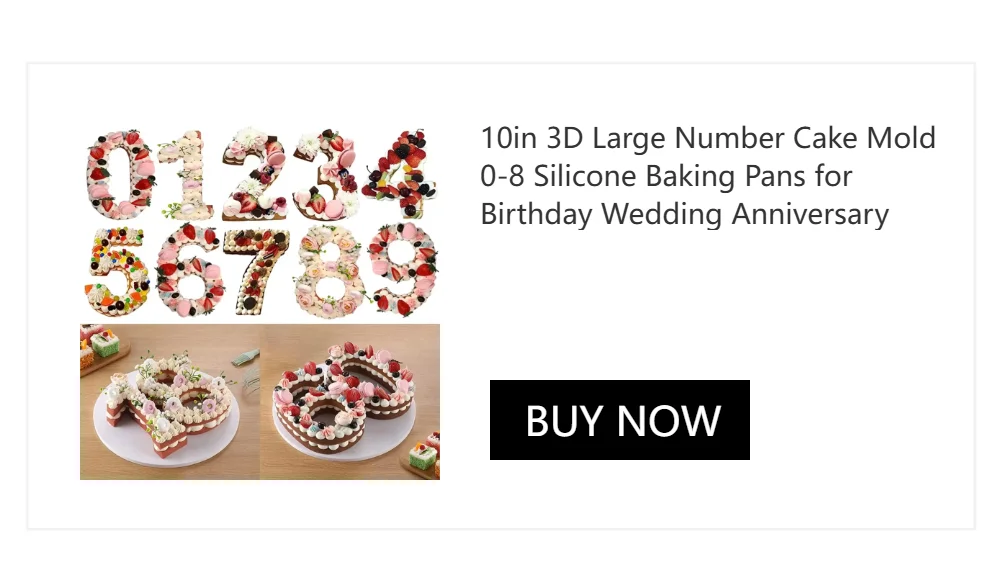Click the number 6 cake image
The image size is (1000, 580).
coord(191,270)
